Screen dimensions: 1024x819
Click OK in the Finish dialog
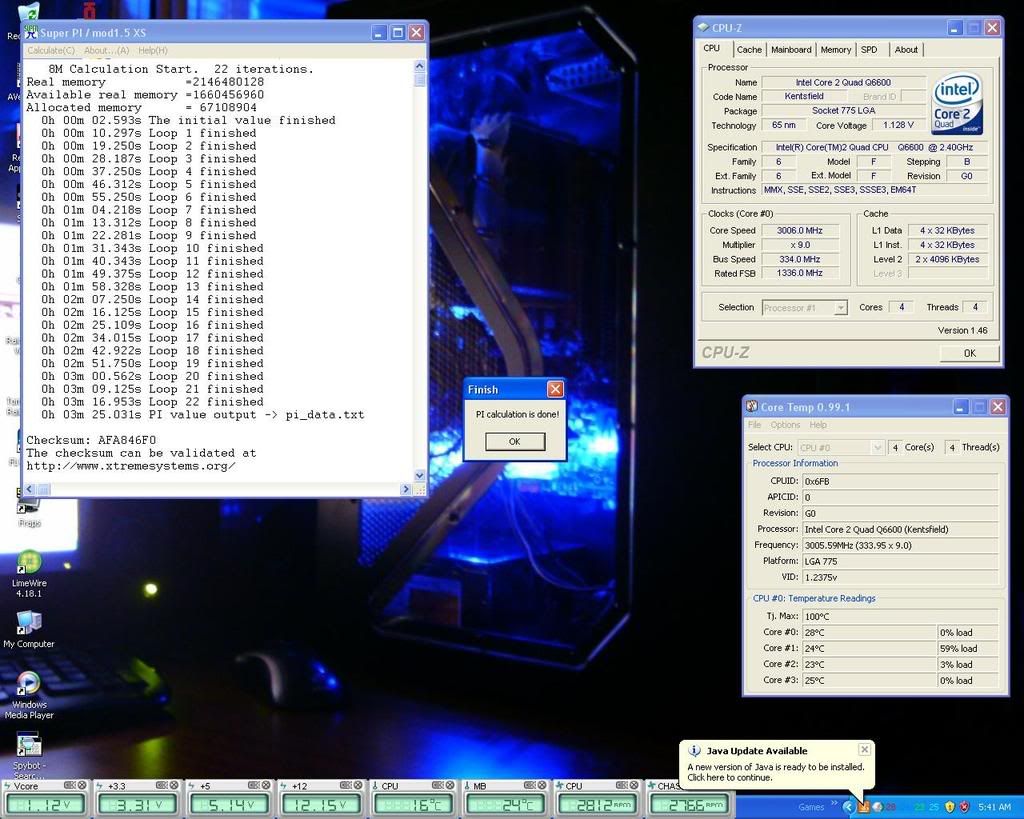[515, 442]
